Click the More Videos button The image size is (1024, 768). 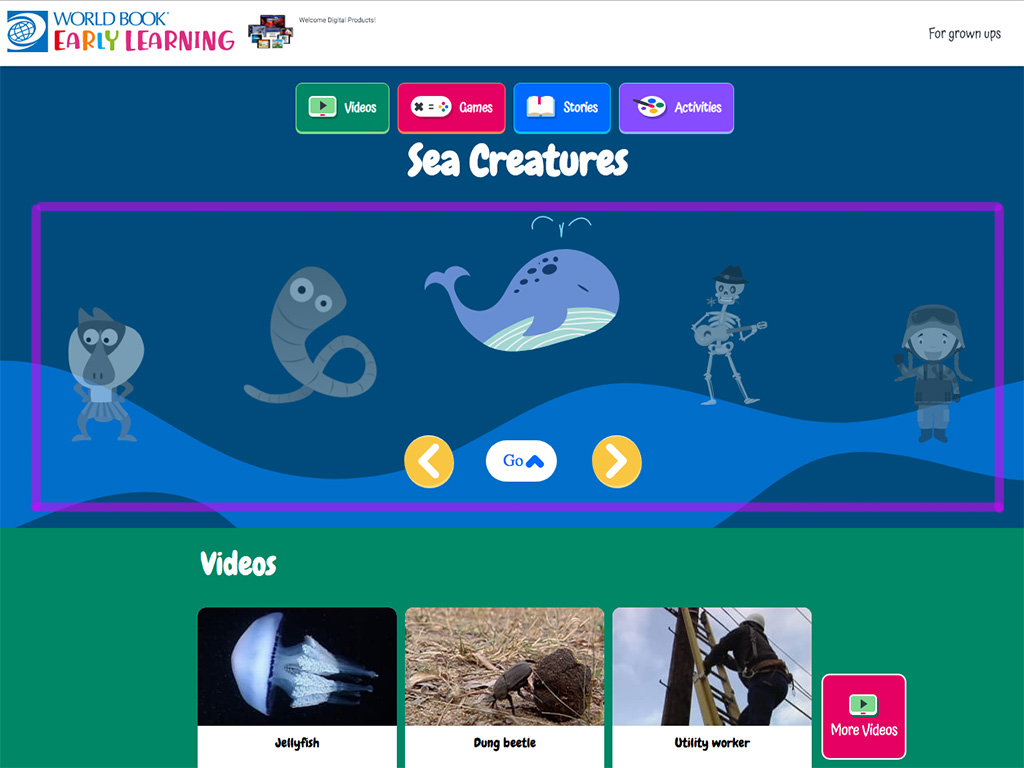pyautogui.click(x=864, y=716)
